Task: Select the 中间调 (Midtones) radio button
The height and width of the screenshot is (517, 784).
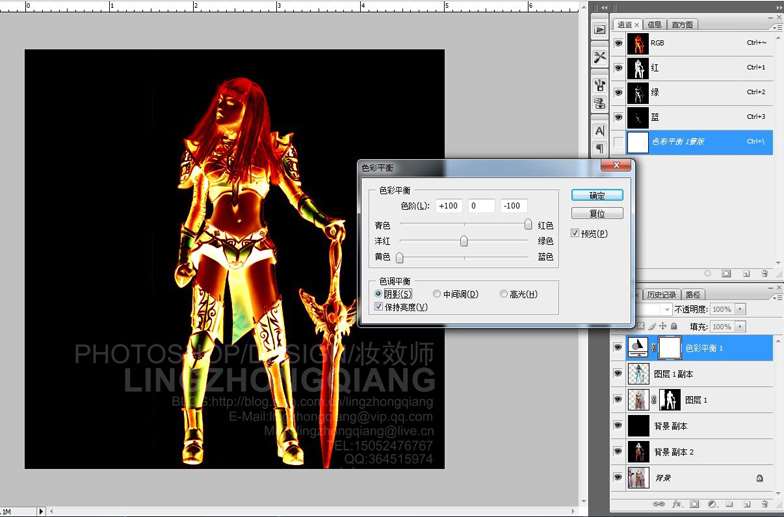Action: point(437,294)
